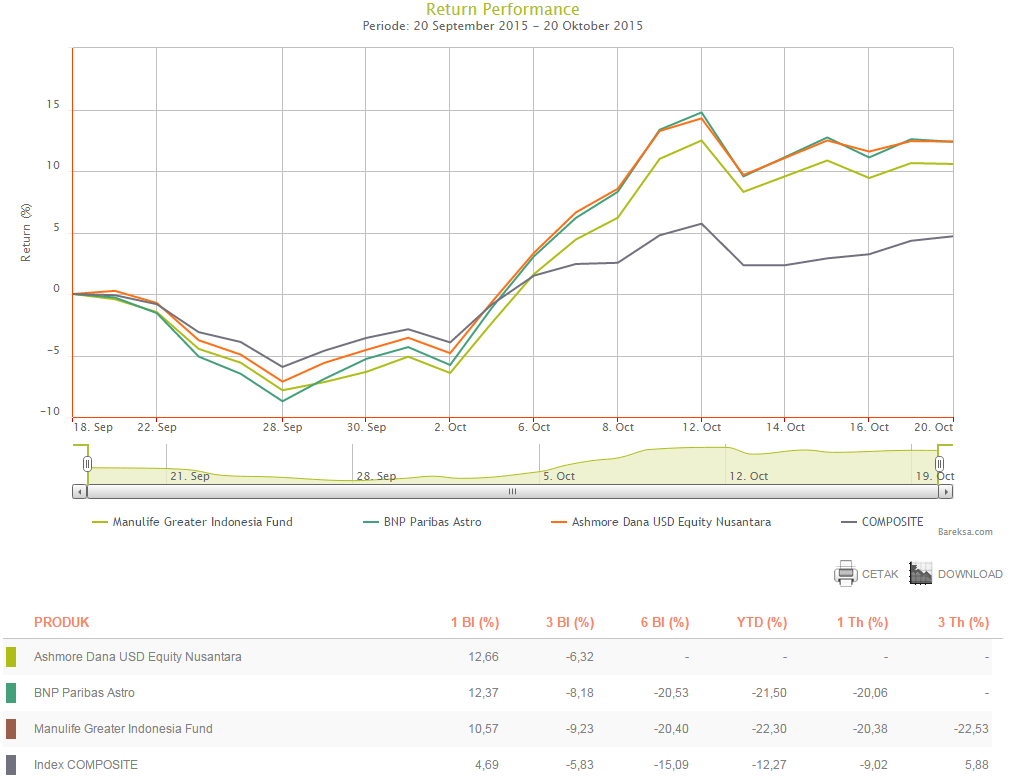1014x783 pixels.
Task: Click the 3 Th (%) column header
Action: tap(963, 622)
